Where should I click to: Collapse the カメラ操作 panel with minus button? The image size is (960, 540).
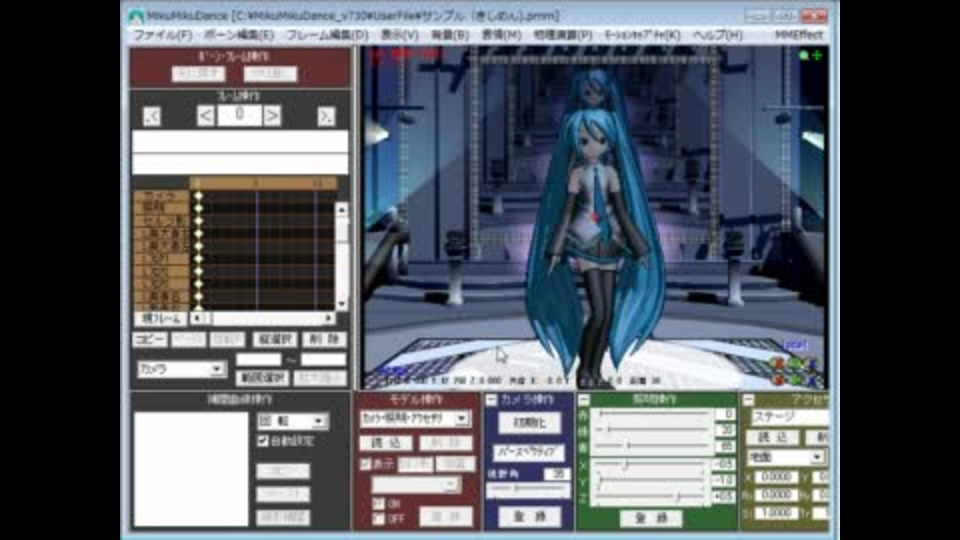coord(491,400)
